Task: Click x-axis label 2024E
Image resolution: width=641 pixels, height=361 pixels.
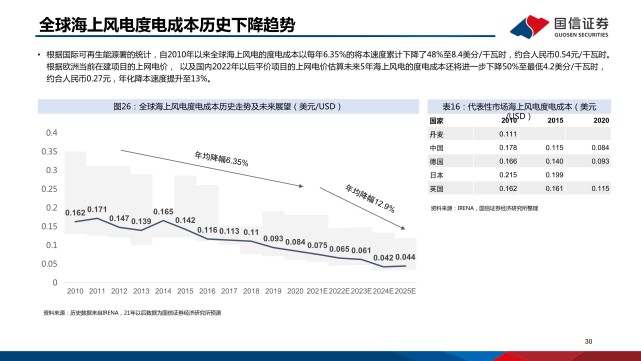Action: 383,291
